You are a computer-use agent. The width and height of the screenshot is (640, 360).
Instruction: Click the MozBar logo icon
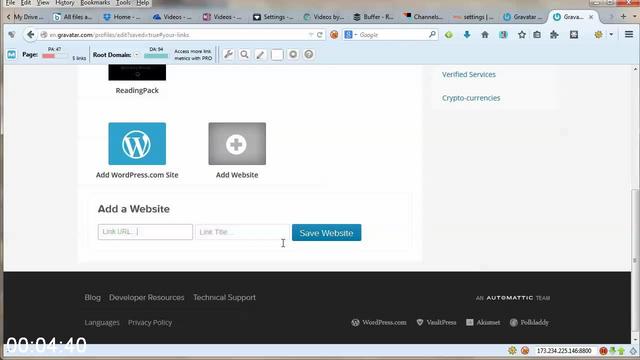pyautogui.click(x=11, y=54)
